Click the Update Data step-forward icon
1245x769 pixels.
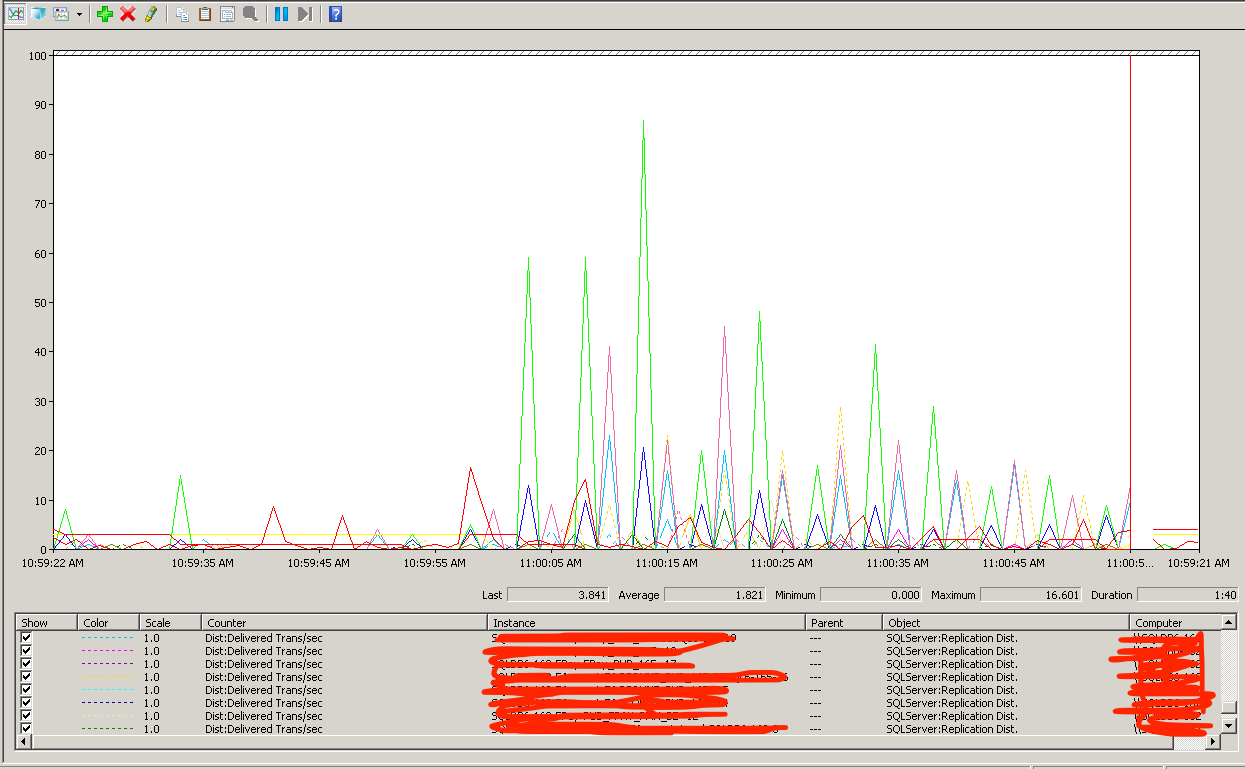[x=305, y=14]
